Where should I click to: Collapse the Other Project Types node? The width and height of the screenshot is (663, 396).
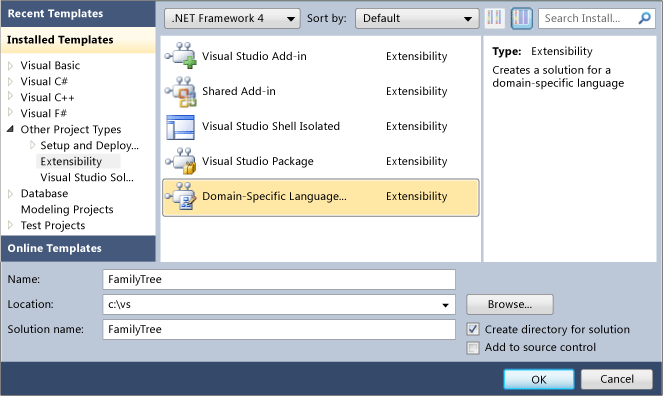pyautogui.click(x=11, y=129)
